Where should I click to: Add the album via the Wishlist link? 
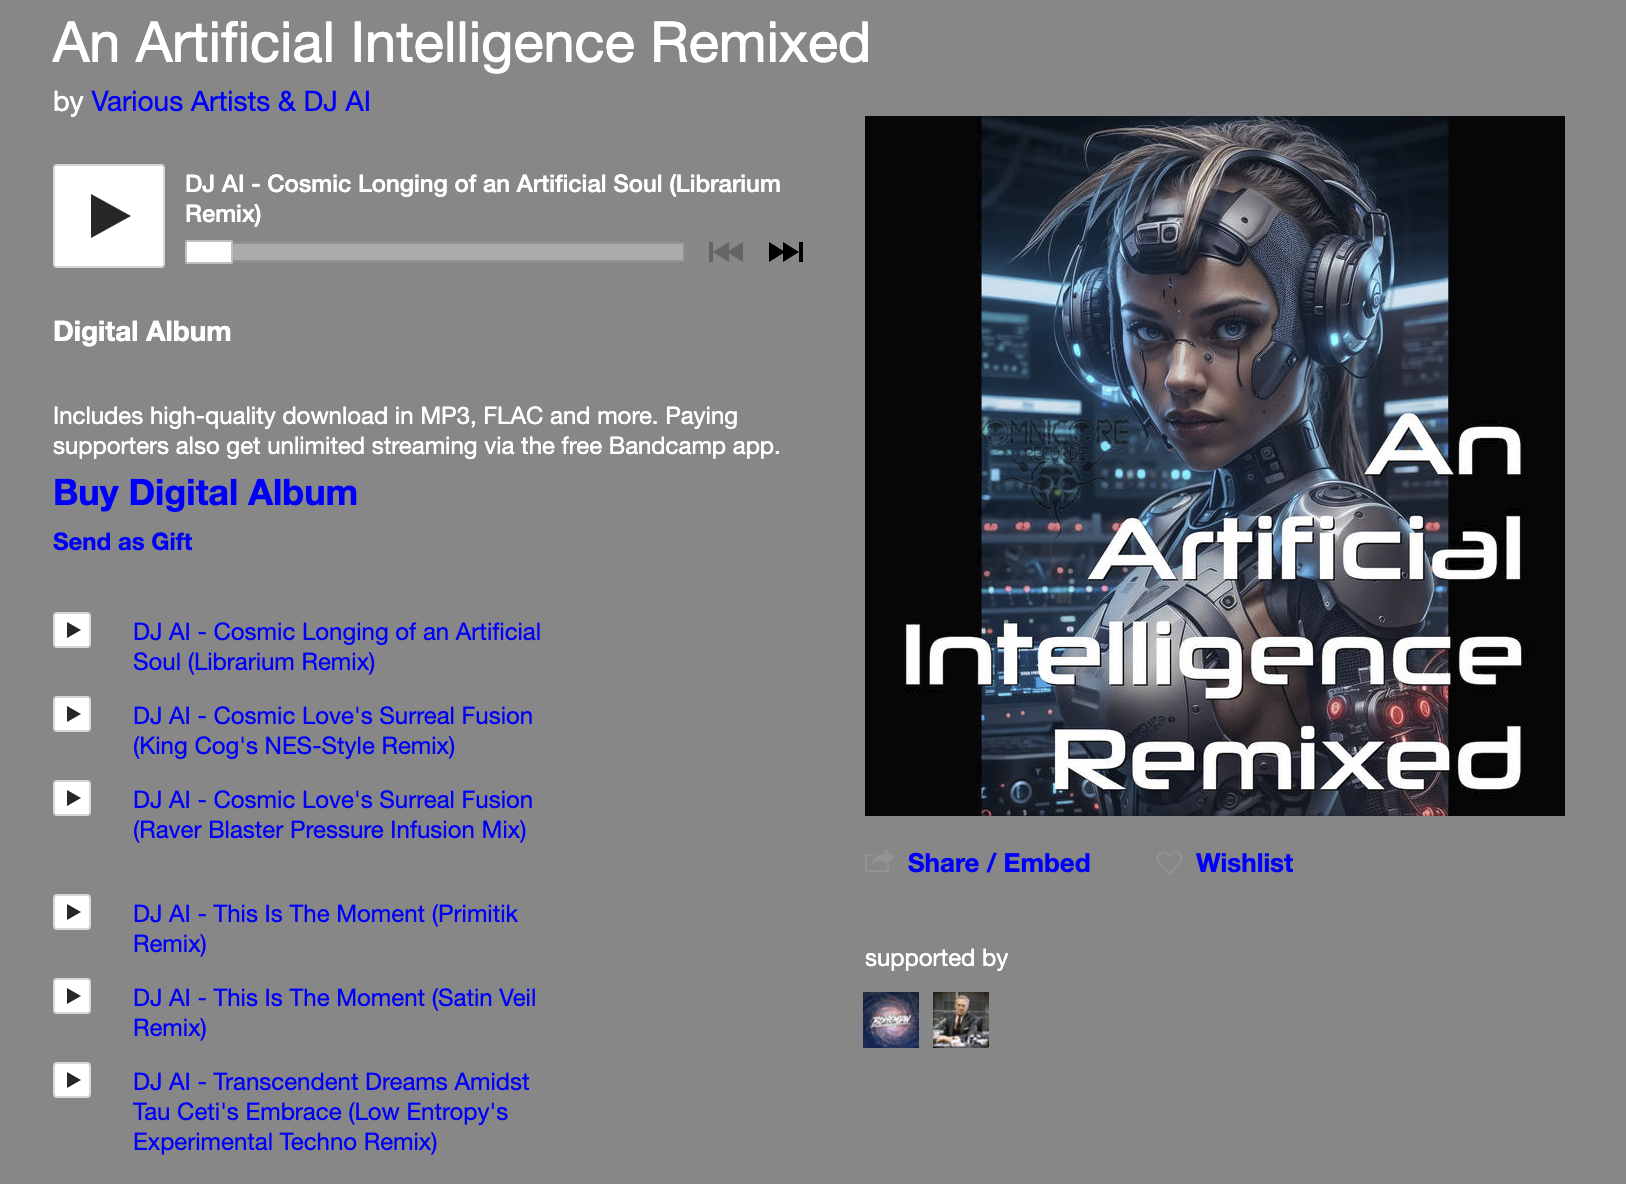click(x=1244, y=863)
